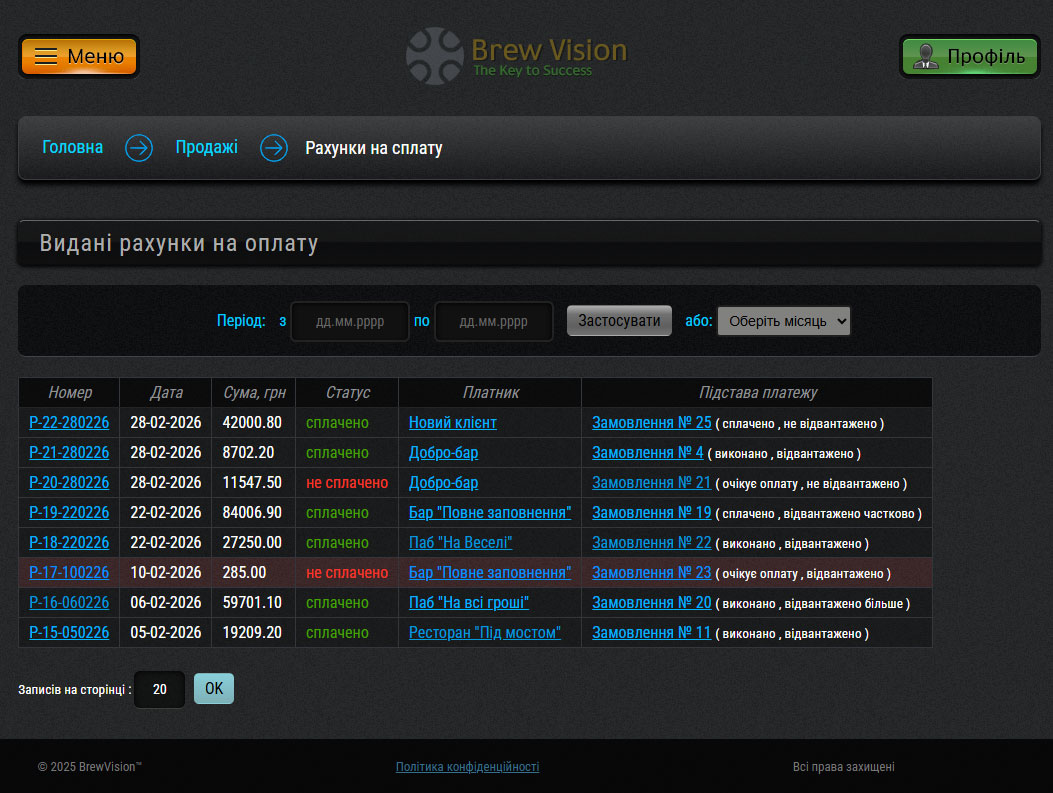Click the Brew Vision logo
The height and width of the screenshot is (793, 1053).
coord(516,56)
